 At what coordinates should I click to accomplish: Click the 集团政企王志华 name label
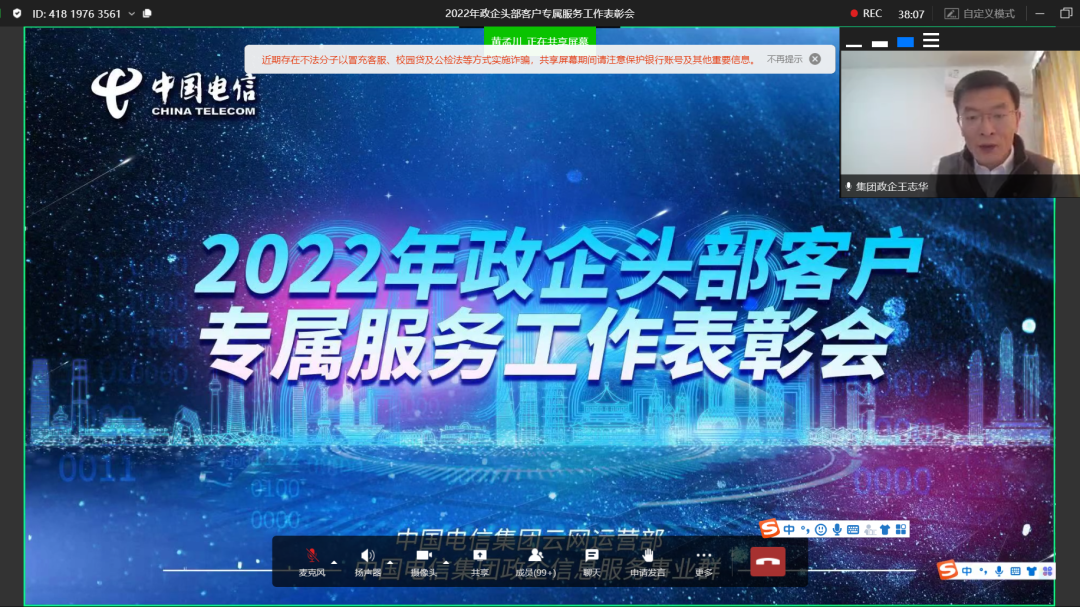892,187
